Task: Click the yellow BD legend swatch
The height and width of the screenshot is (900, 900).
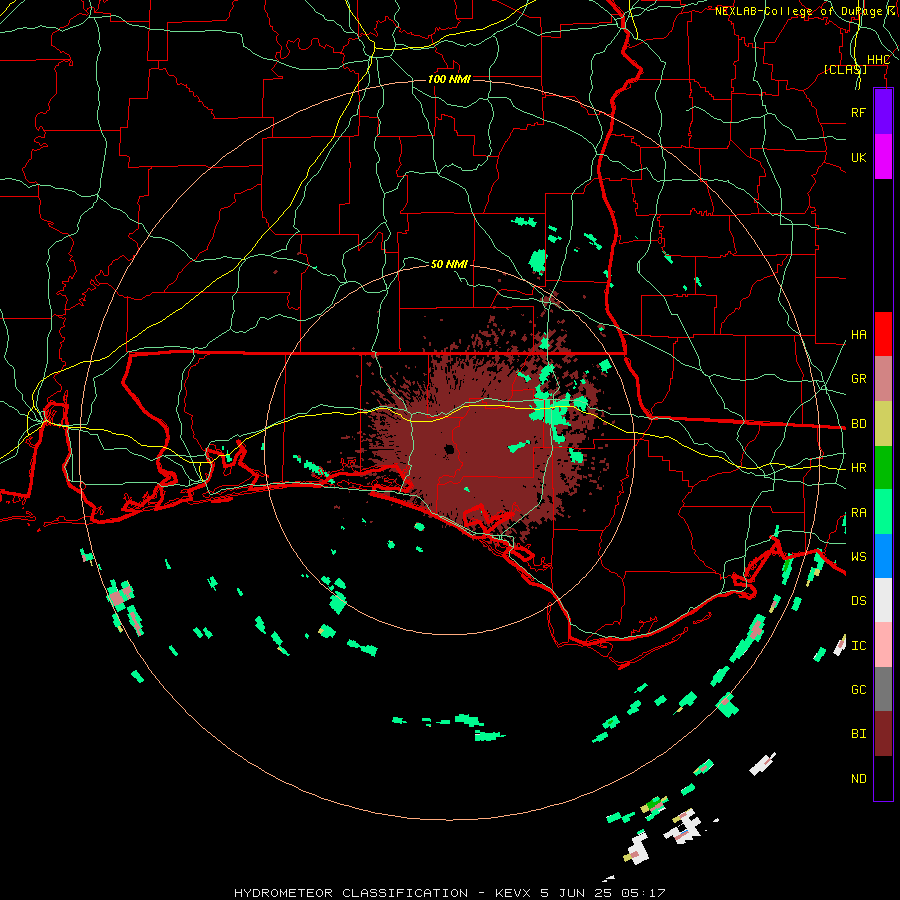Action: coord(883,424)
